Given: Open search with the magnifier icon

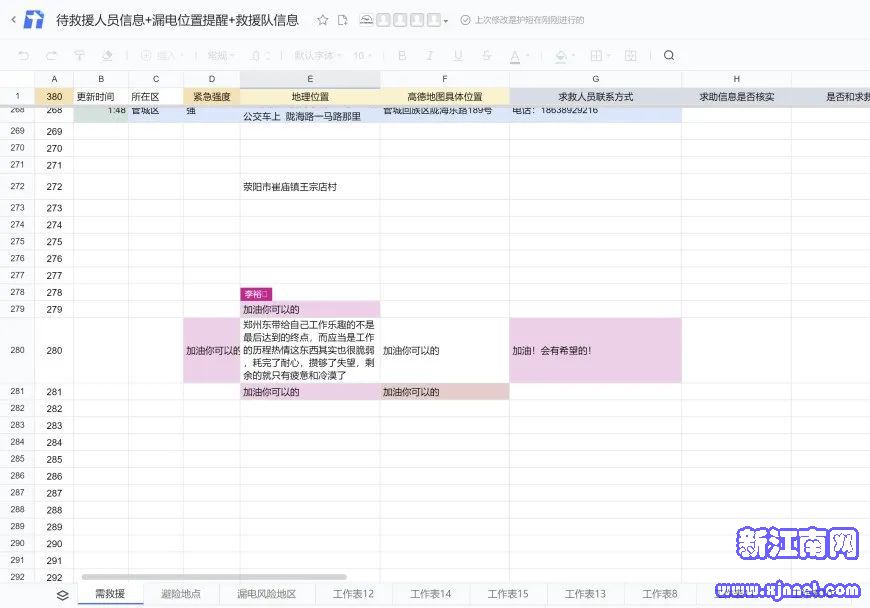Looking at the screenshot, I should tap(669, 55).
